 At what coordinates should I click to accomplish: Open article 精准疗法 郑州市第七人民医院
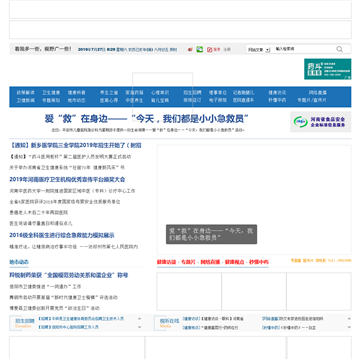(x=74, y=247)
